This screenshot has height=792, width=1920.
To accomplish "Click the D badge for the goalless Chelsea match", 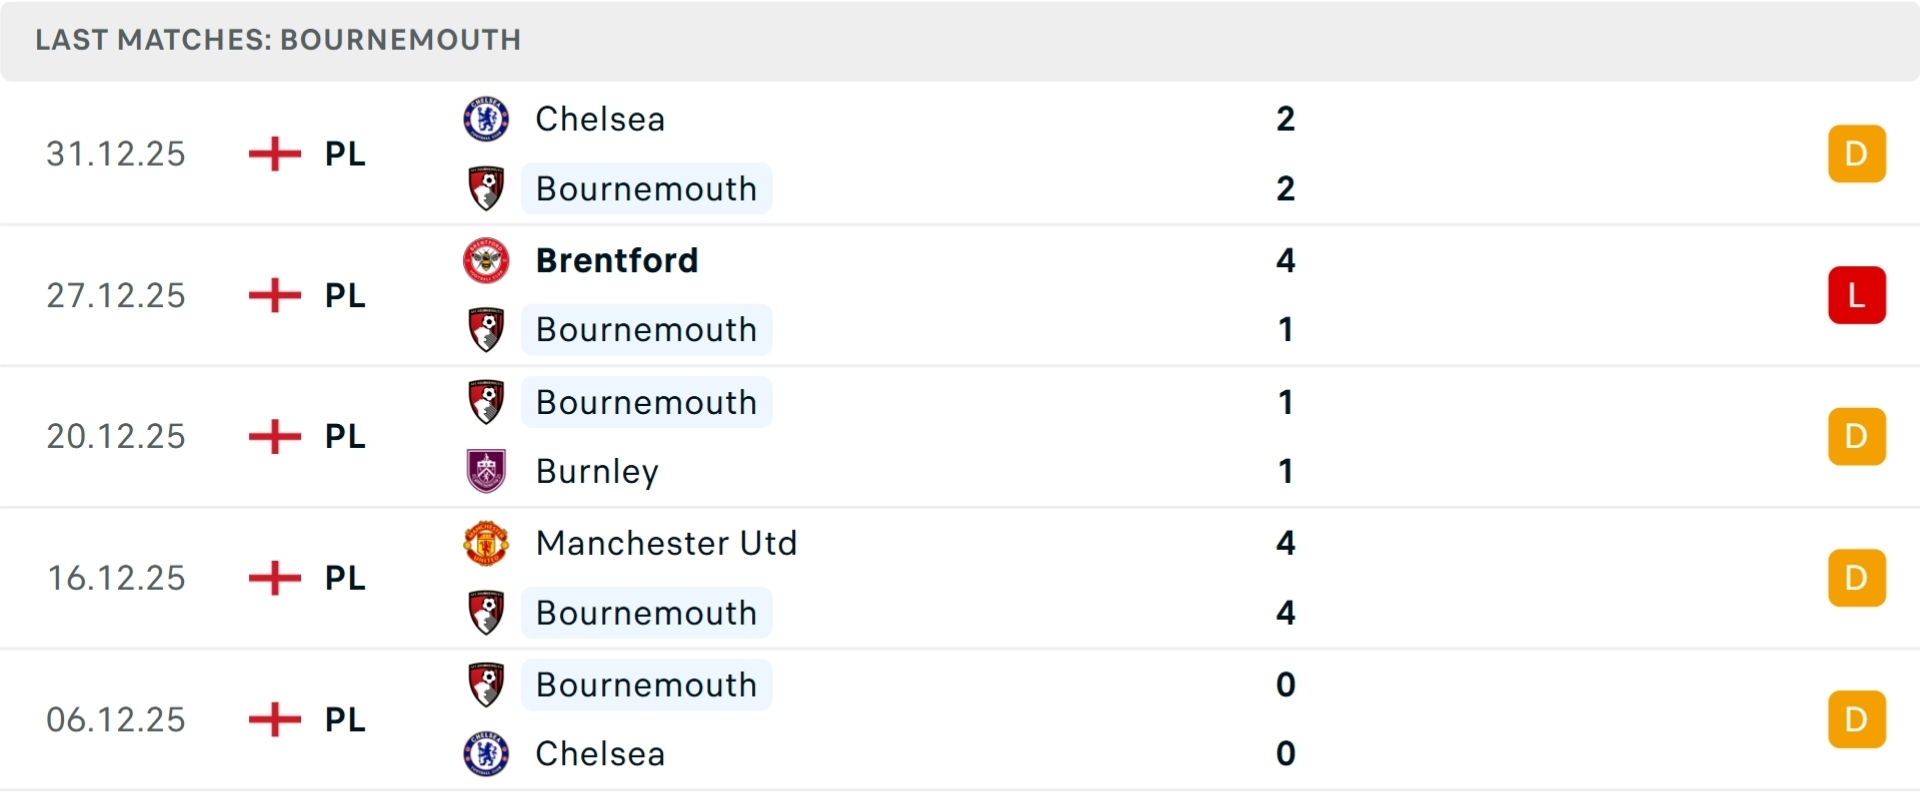I will (1856, 719).
